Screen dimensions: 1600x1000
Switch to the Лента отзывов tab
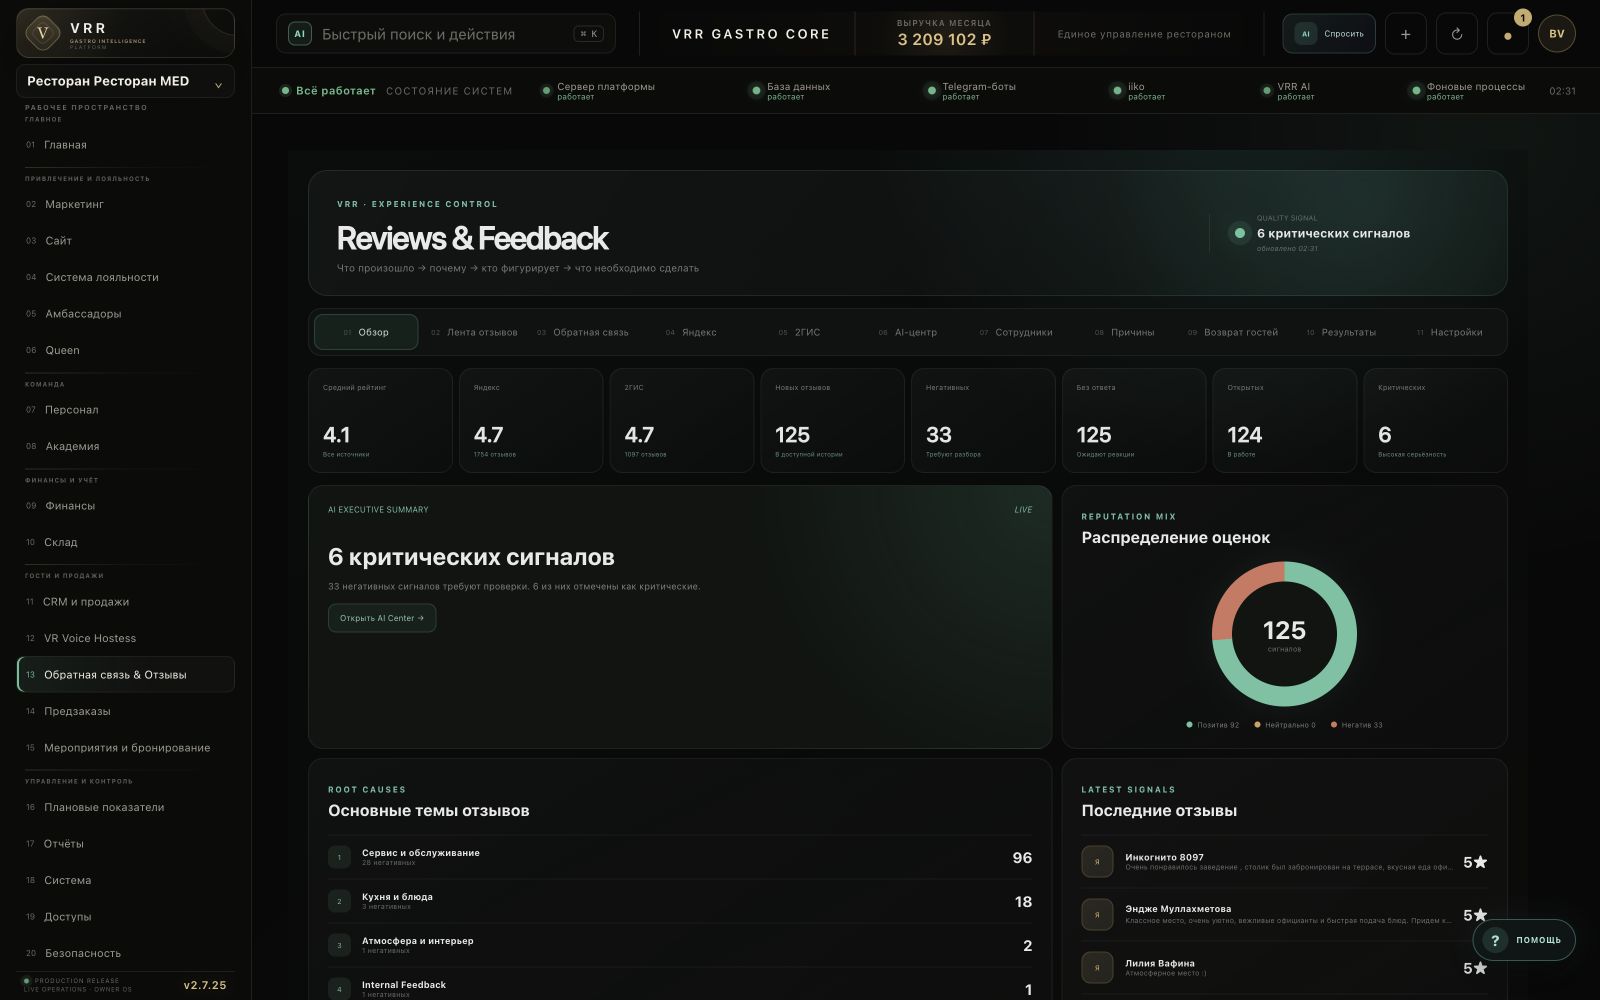474,332
